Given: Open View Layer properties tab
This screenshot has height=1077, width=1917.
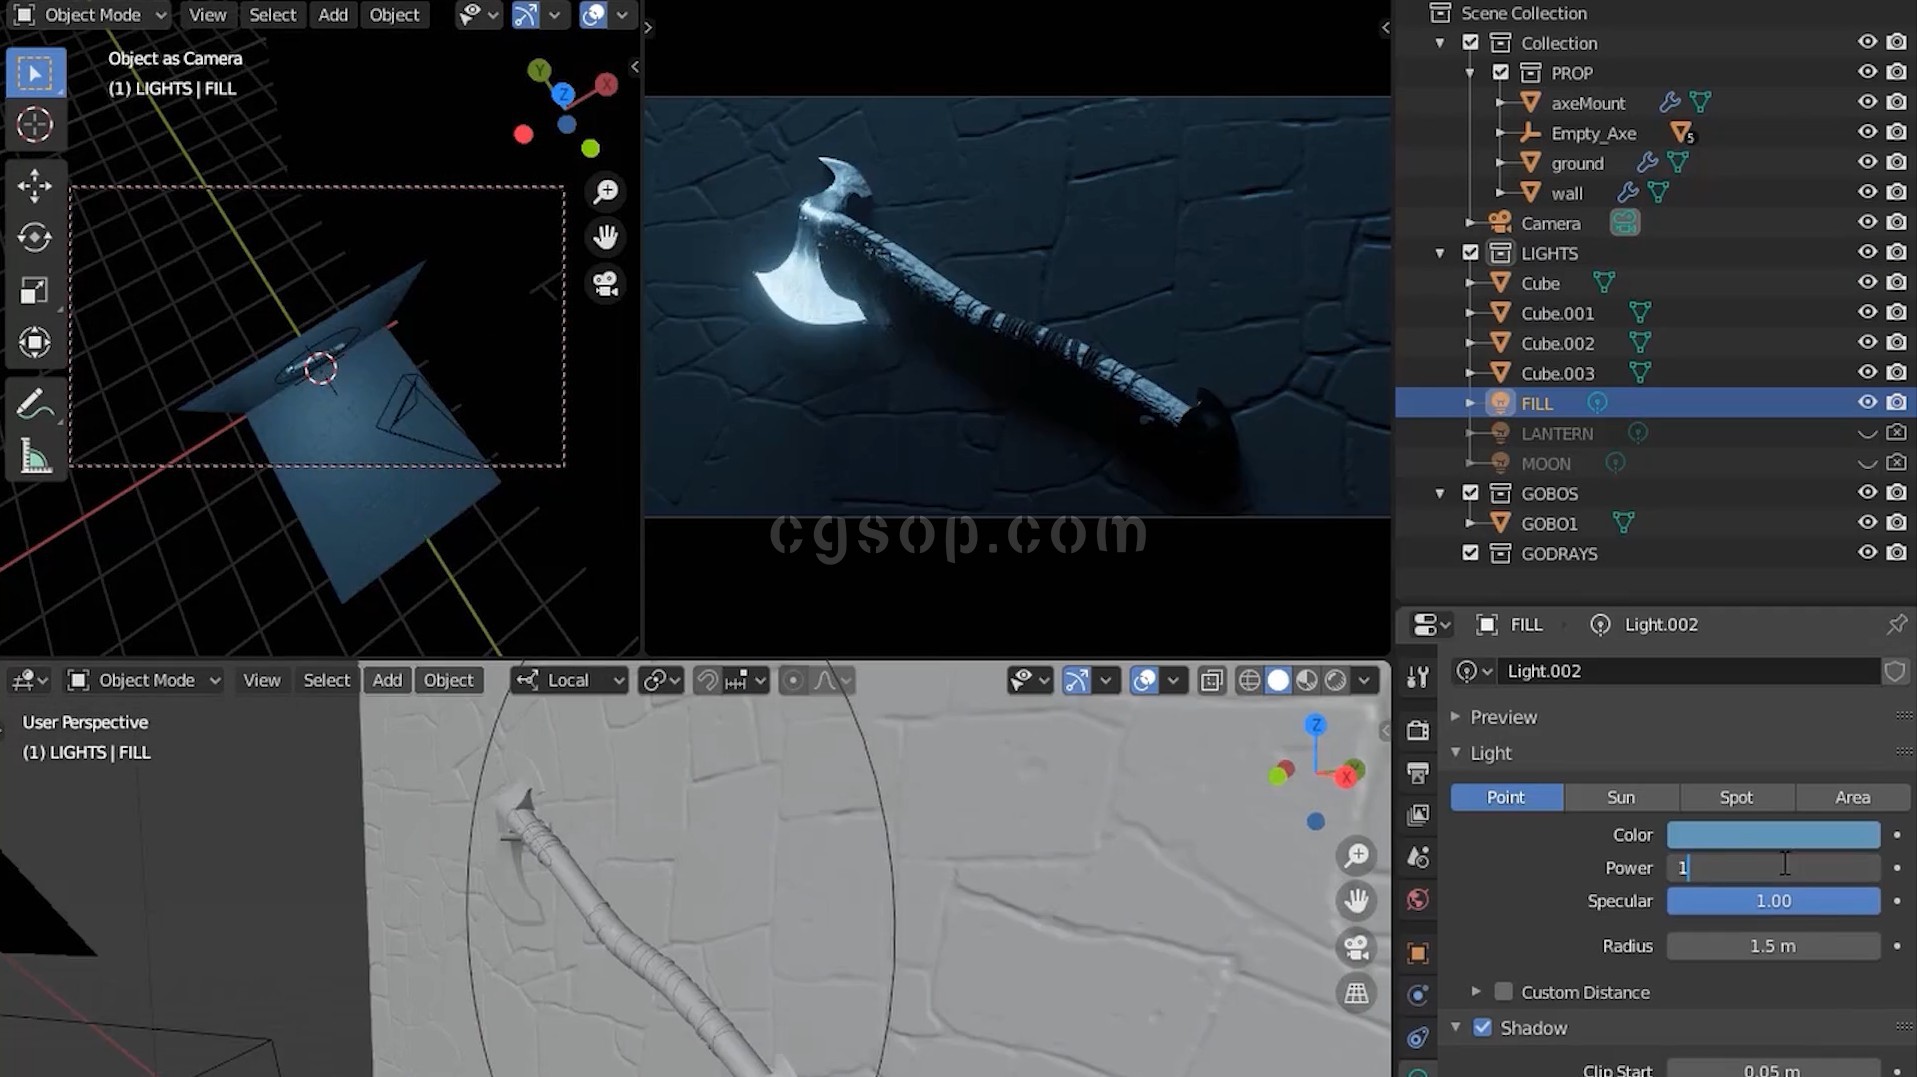Looking at the screenshot, I should 1418,815.
